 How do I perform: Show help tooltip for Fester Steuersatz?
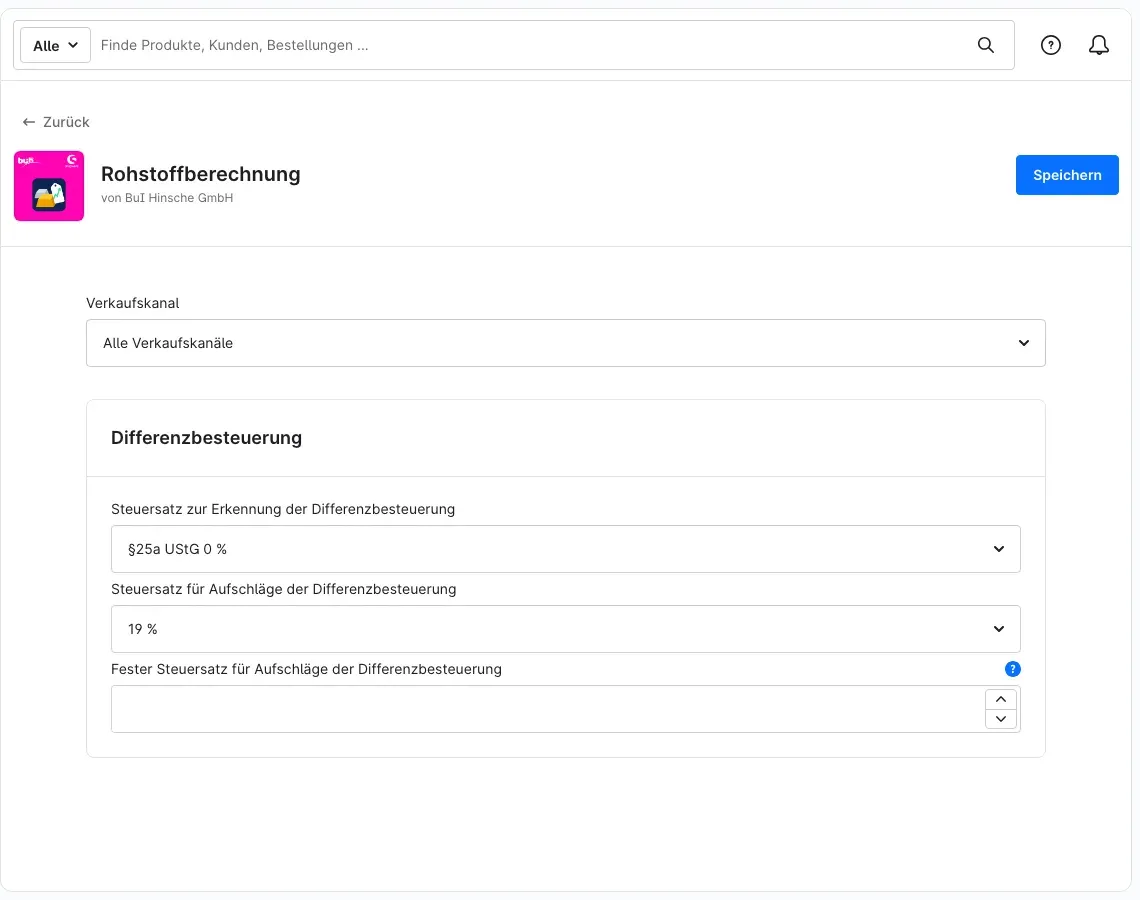(1012, 669)
